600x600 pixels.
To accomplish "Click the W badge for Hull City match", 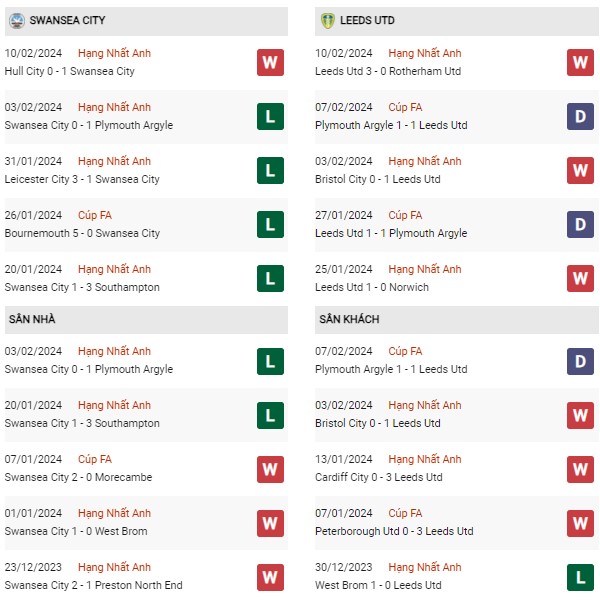I will tap(270, 62).
